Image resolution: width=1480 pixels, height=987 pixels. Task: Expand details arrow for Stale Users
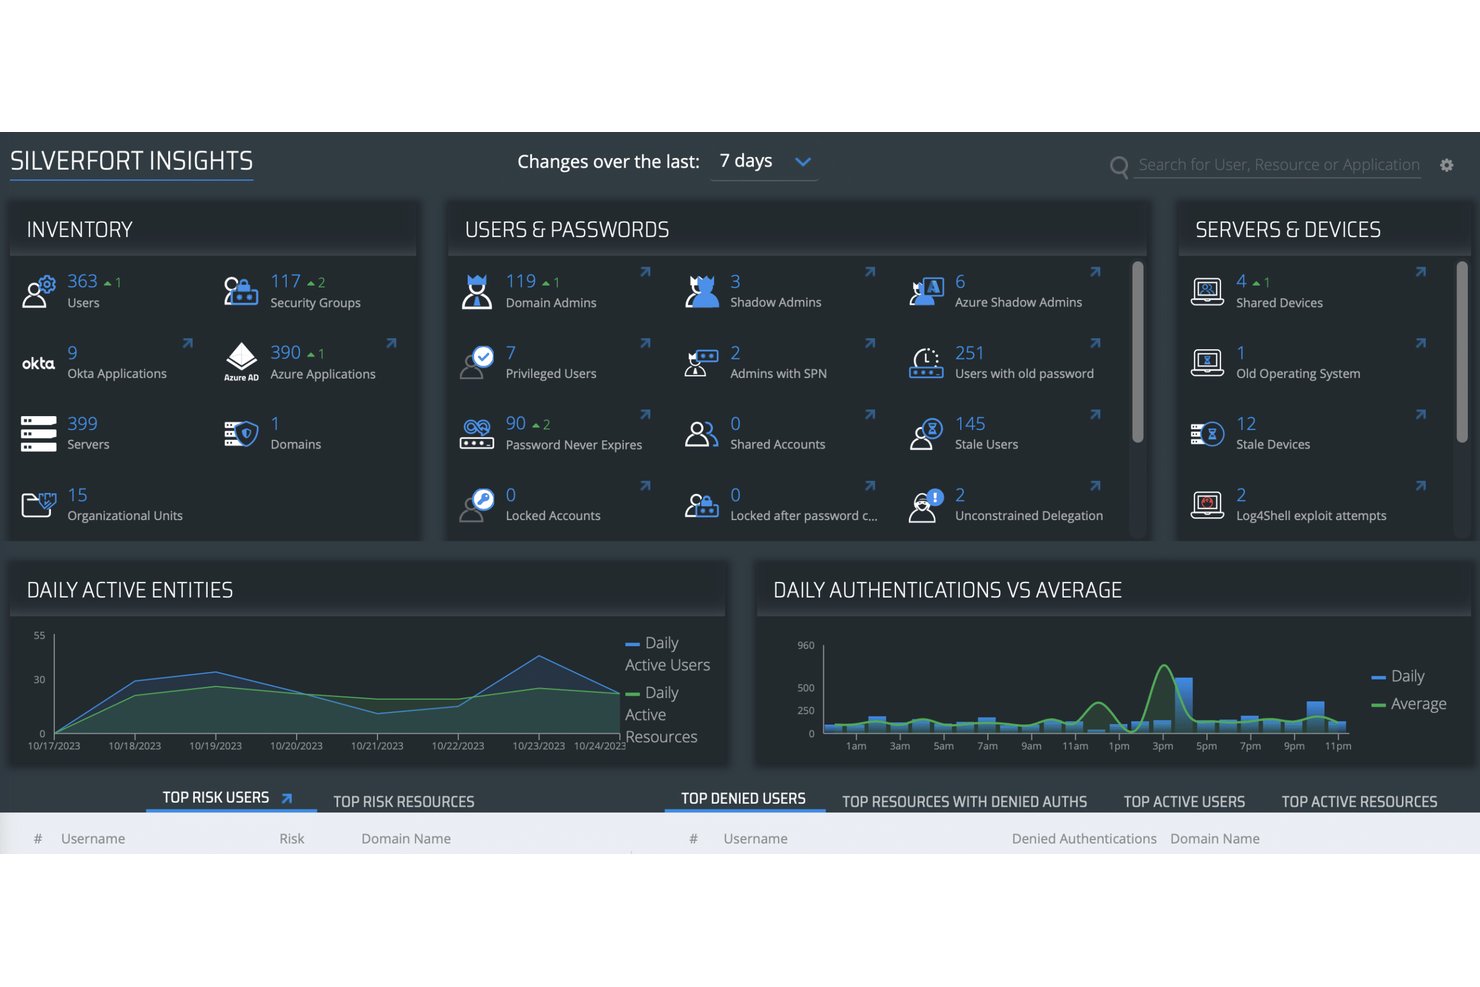tap(1095, 414)
